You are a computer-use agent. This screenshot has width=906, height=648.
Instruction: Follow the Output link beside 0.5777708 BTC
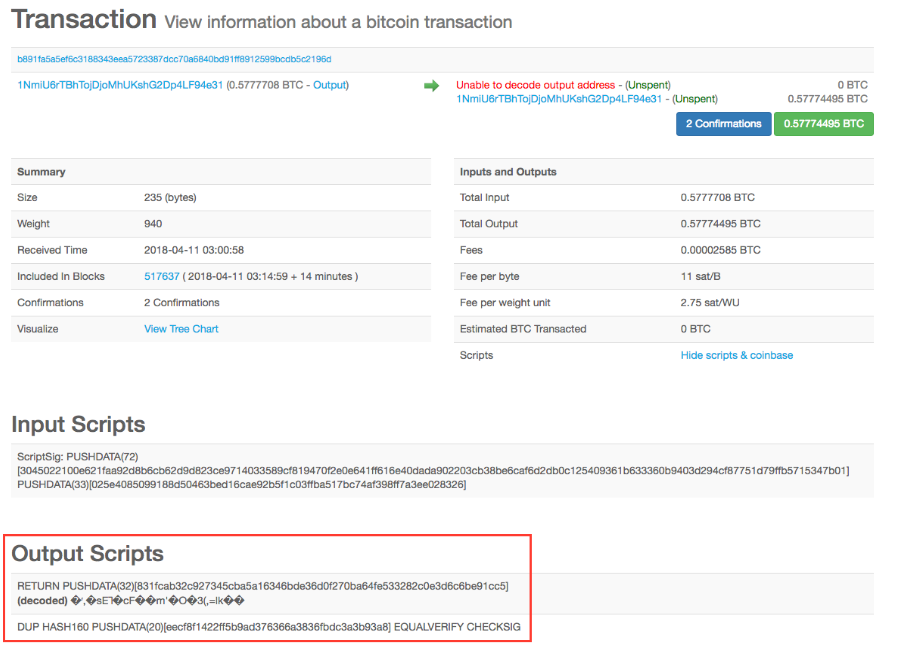329,85
